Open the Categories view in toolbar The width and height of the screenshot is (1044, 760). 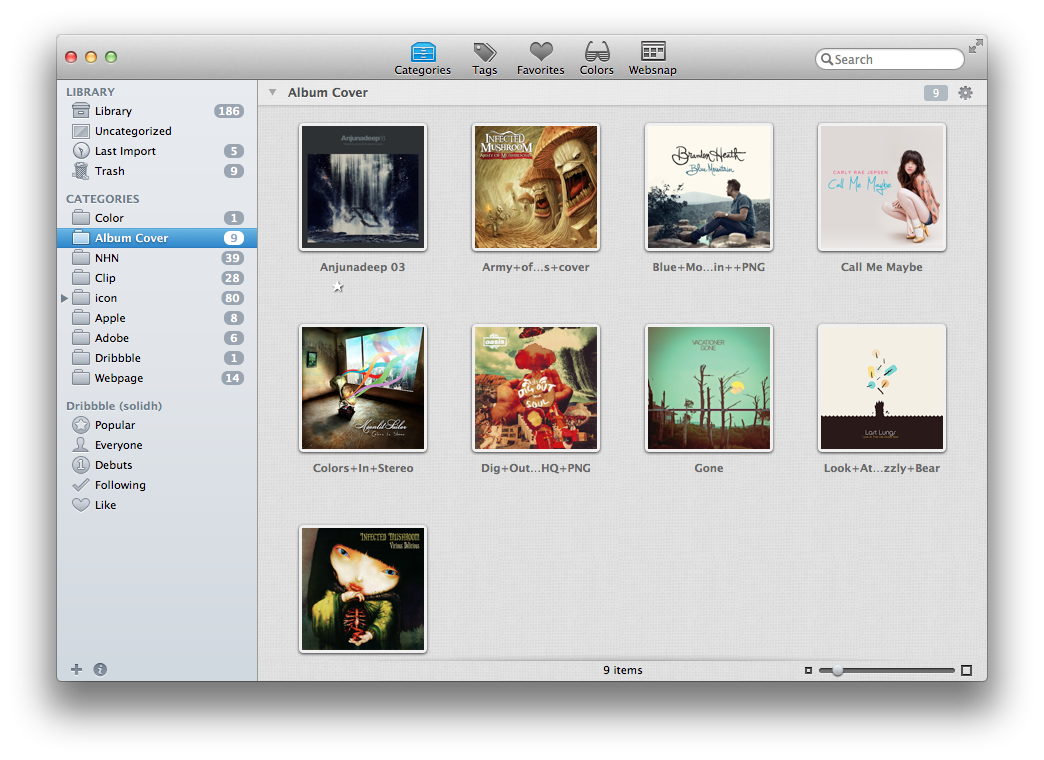[x=422, y=59]
